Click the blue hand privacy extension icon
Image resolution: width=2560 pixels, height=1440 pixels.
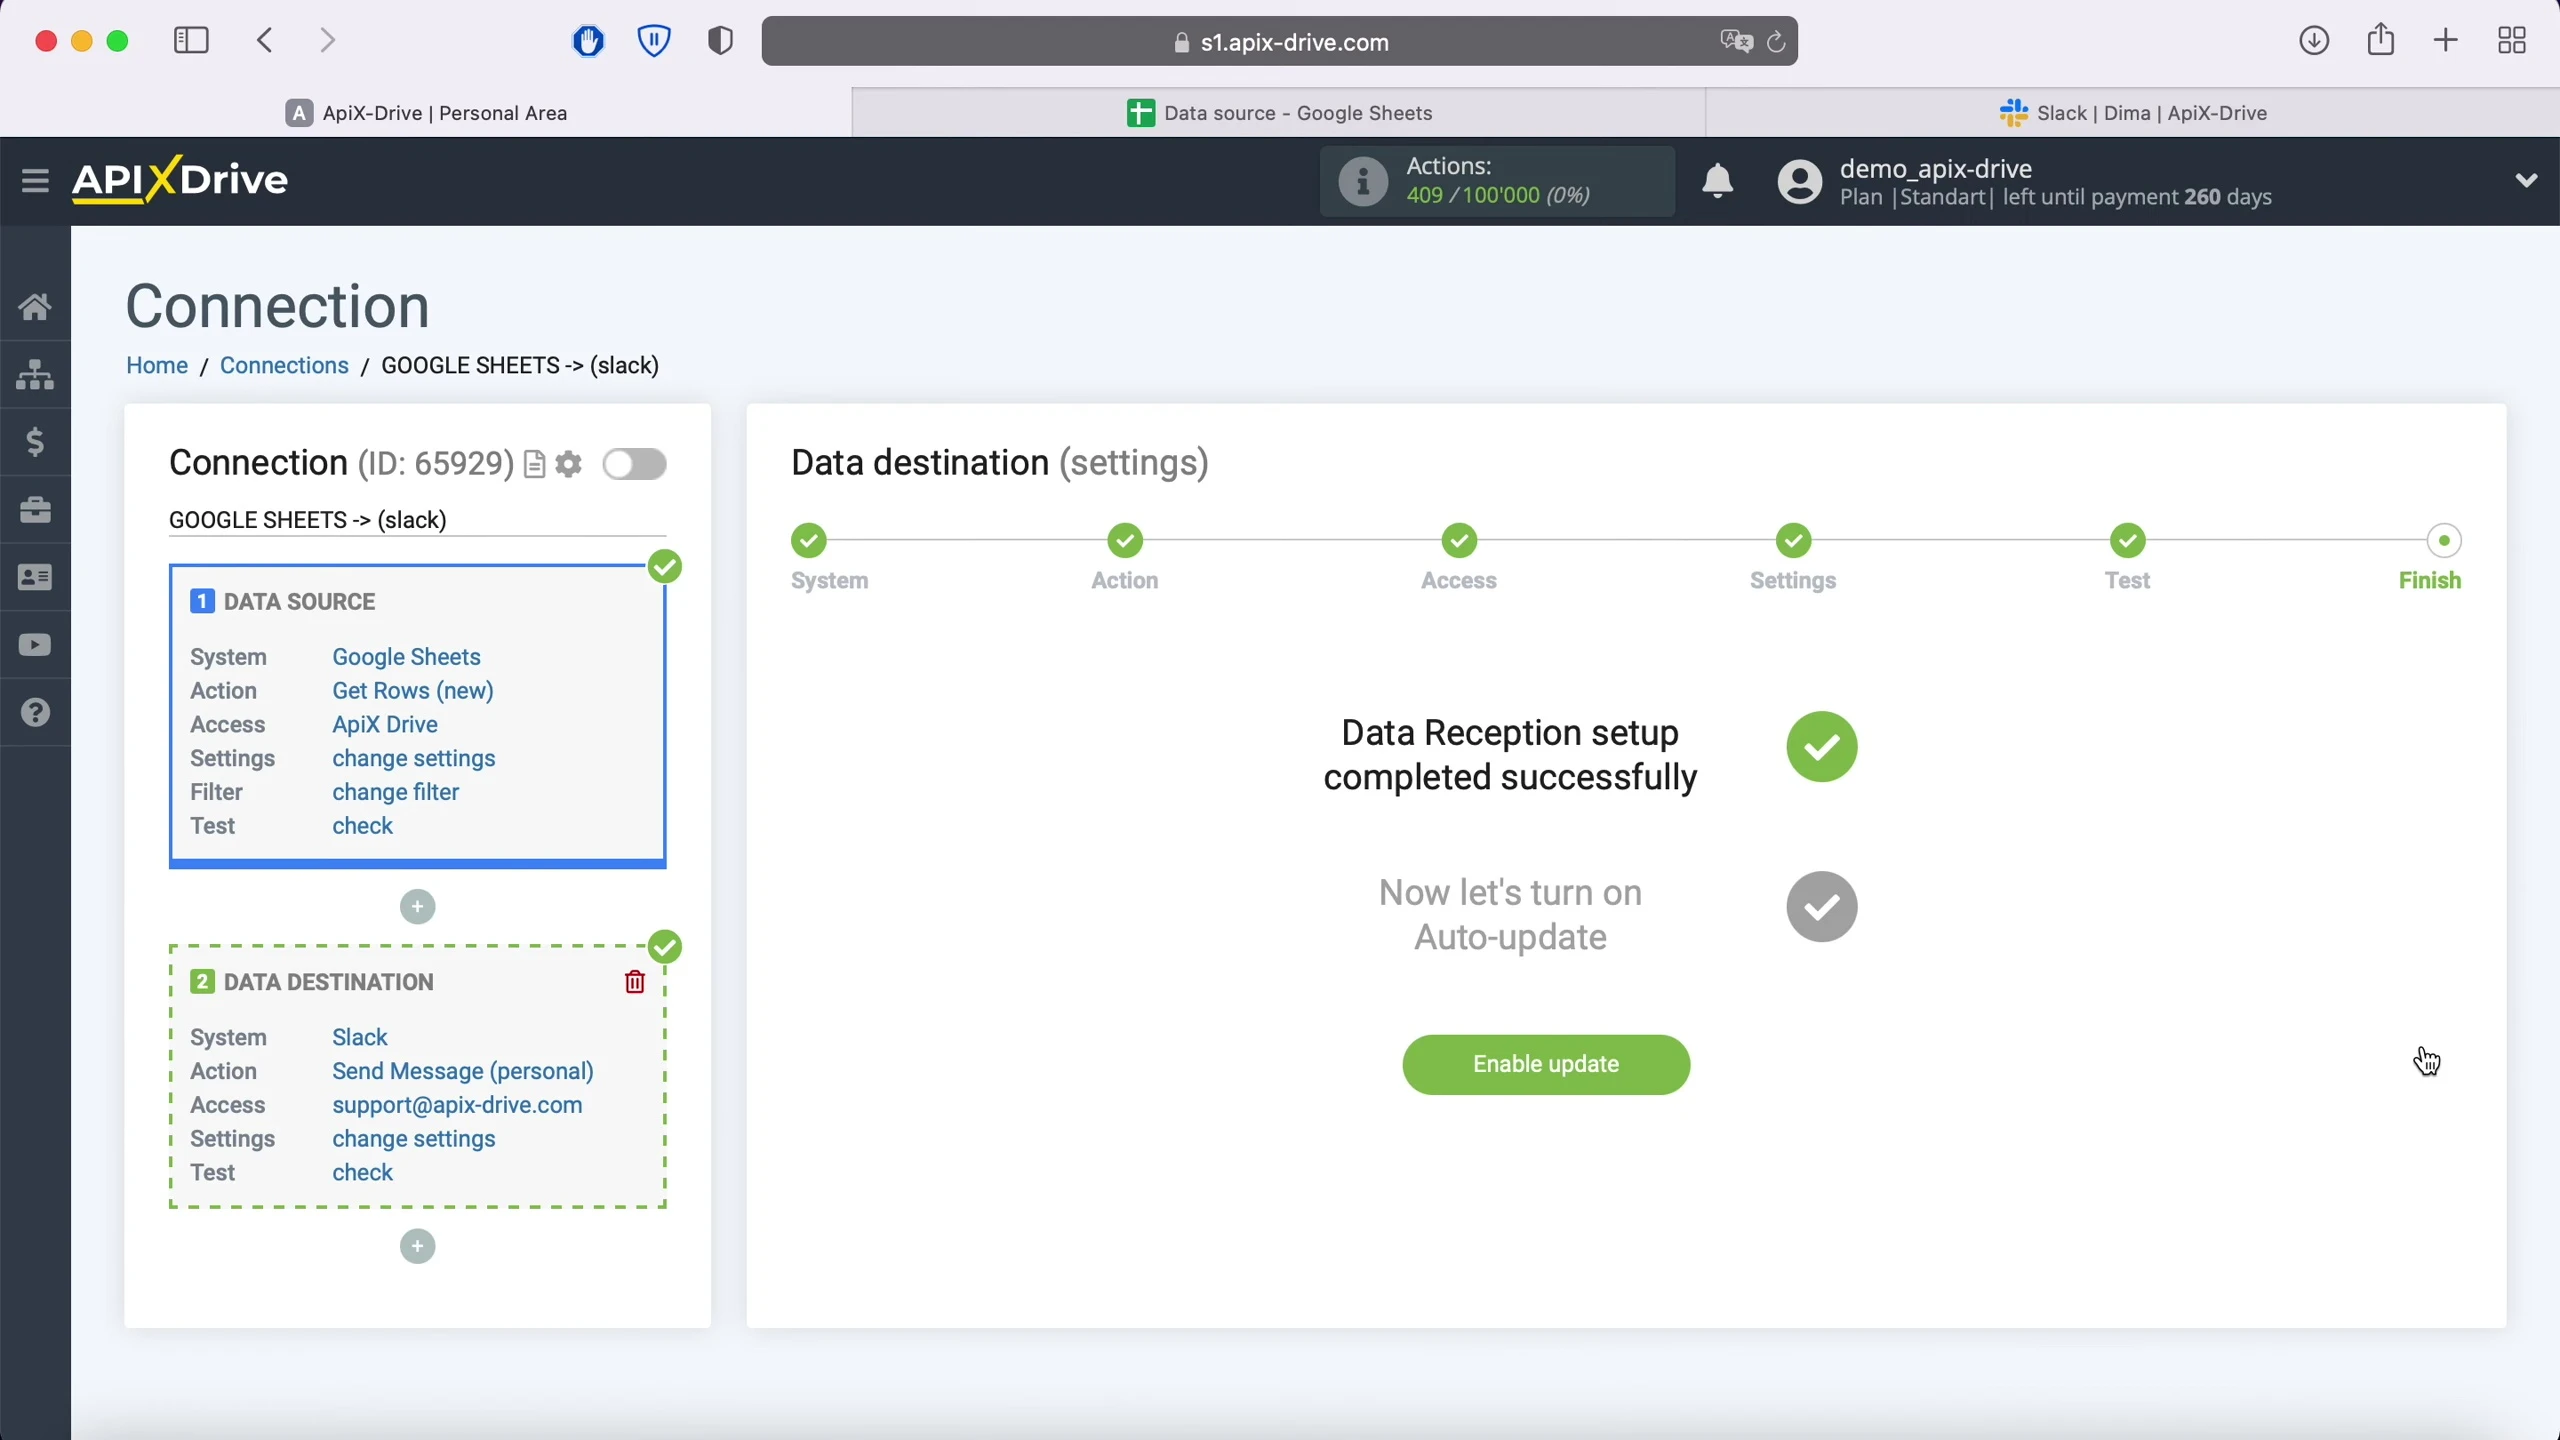point(589,41)
